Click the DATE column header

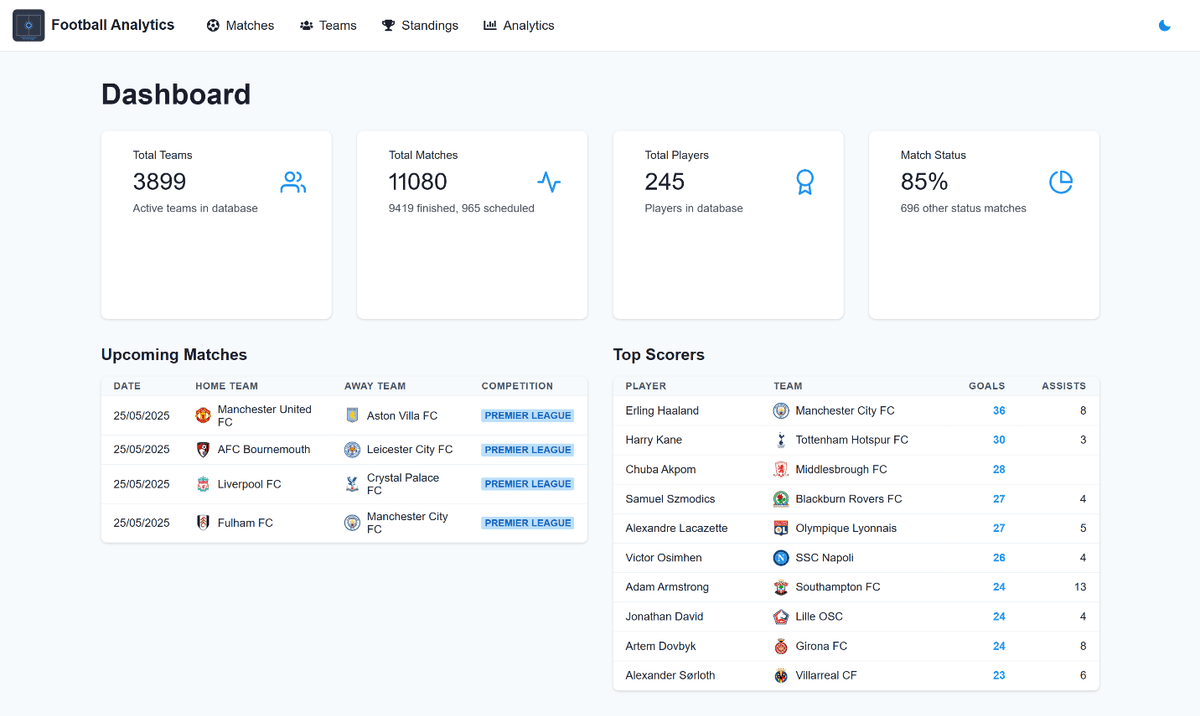coord(127,386)
